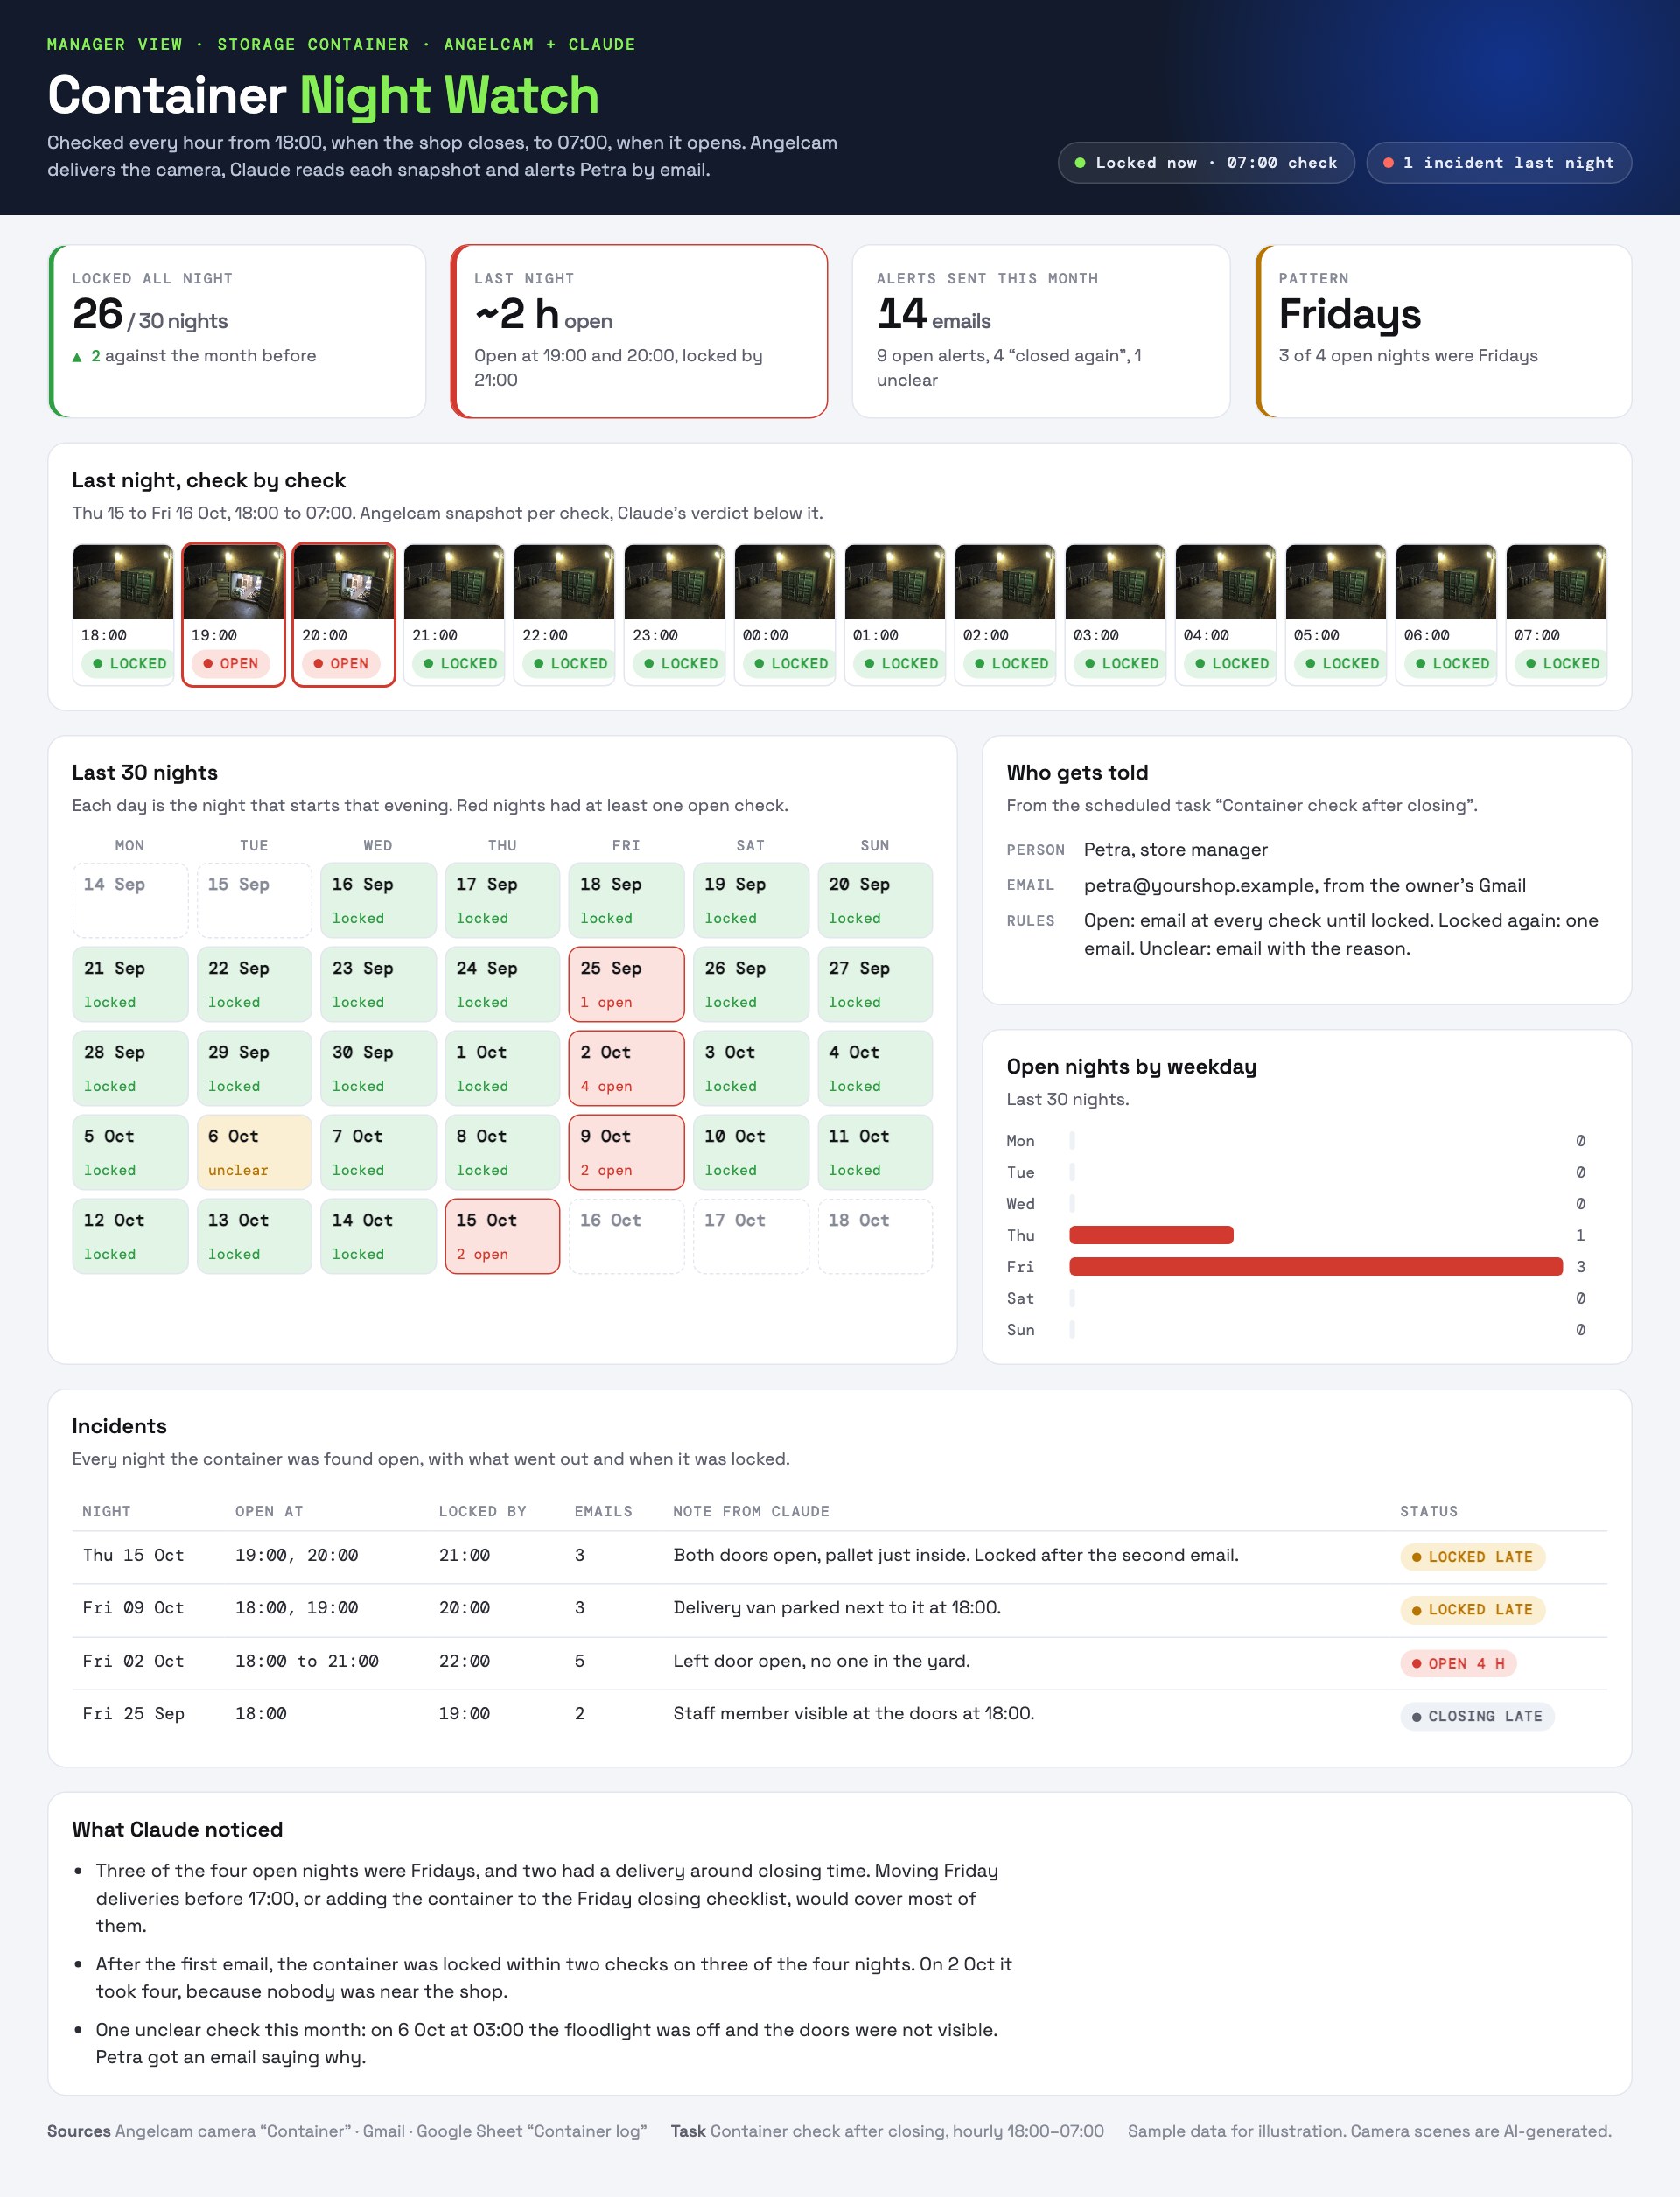Image resolution: width=1680 pixels, height=2197 pixels.
Task: Select the 14 Oct locked calendar day
Action: click(x=378, y=1236)
